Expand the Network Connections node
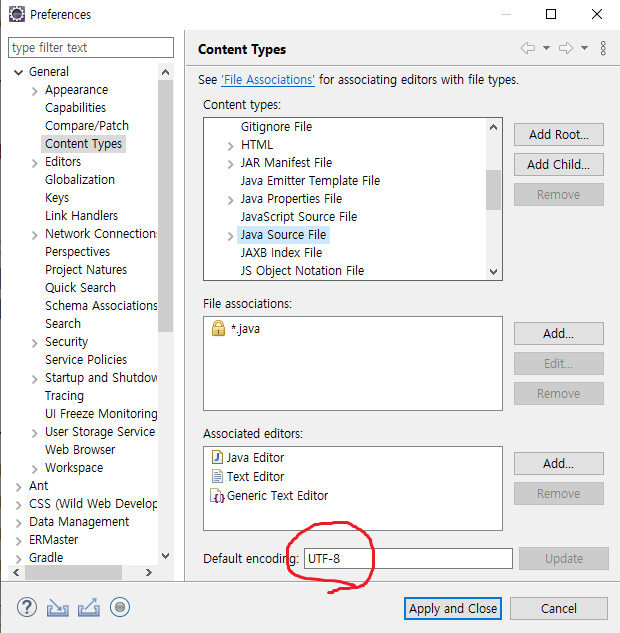Screen dimensions: 620x633 [34, 235]
